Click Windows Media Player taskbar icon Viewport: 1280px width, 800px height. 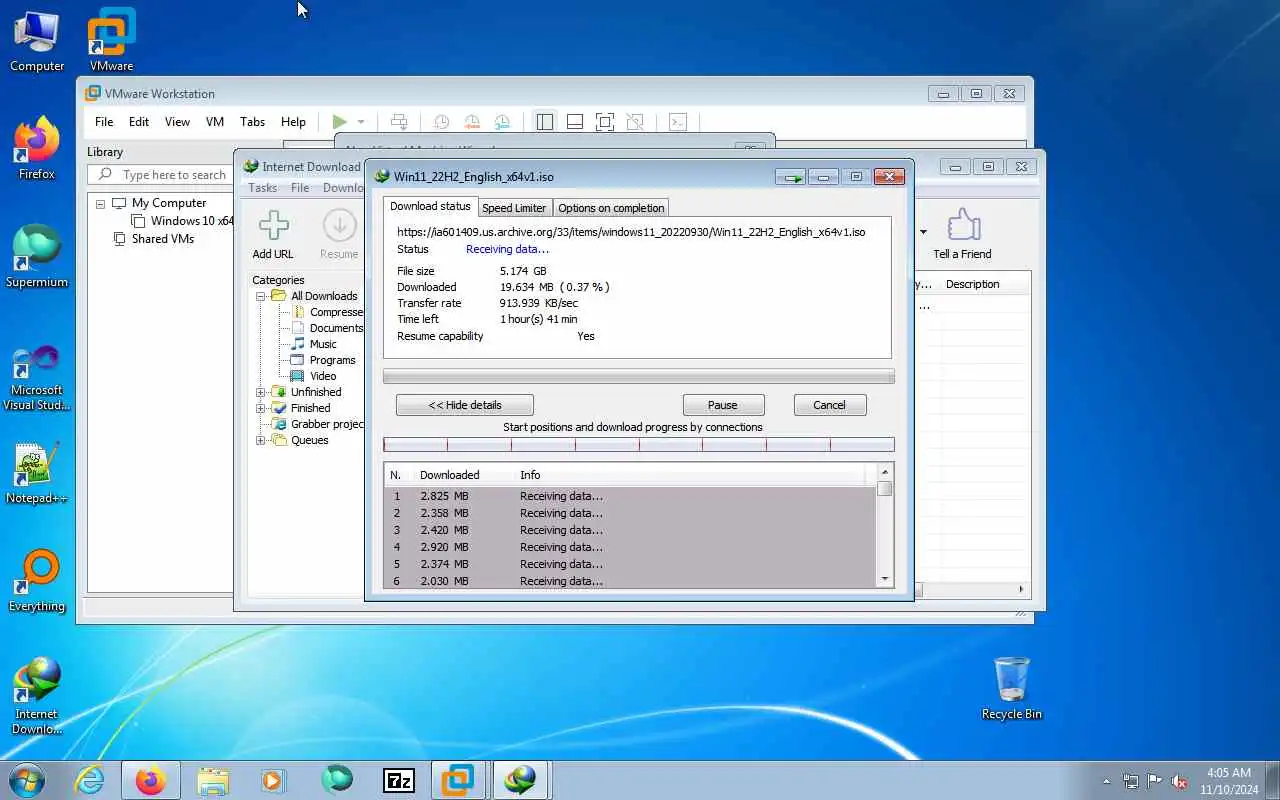273,780
